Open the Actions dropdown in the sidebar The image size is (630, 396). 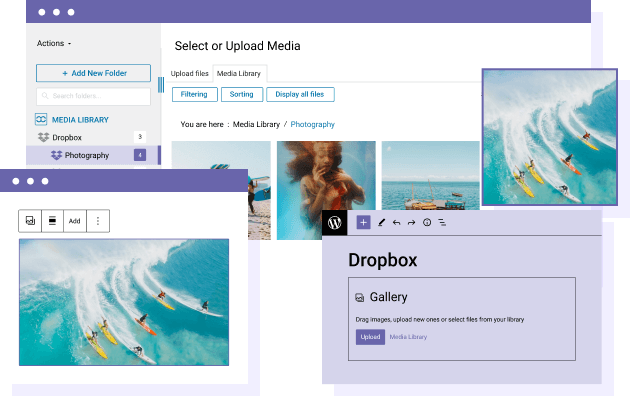tap(54, 43)
